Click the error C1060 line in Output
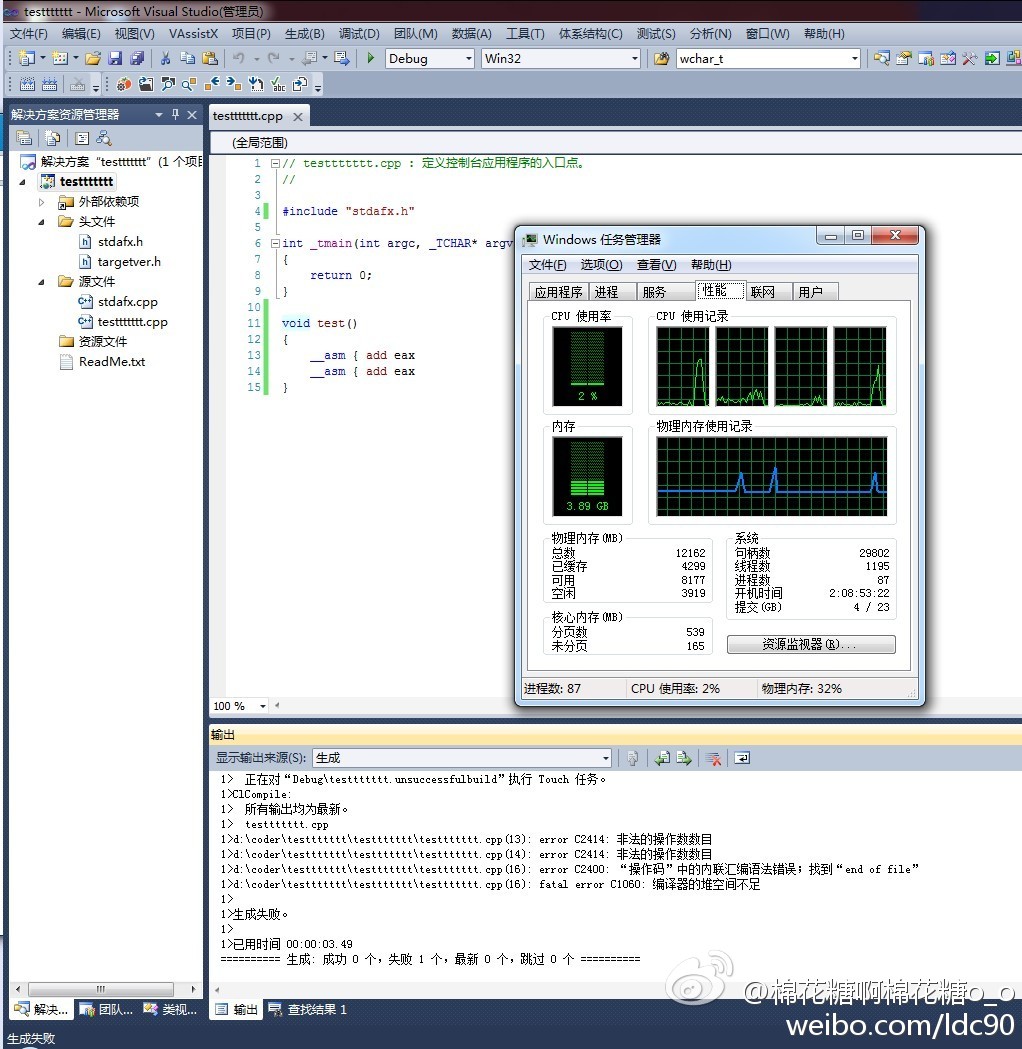Viewport: 1022px width, 1049px height. (490, 884)
